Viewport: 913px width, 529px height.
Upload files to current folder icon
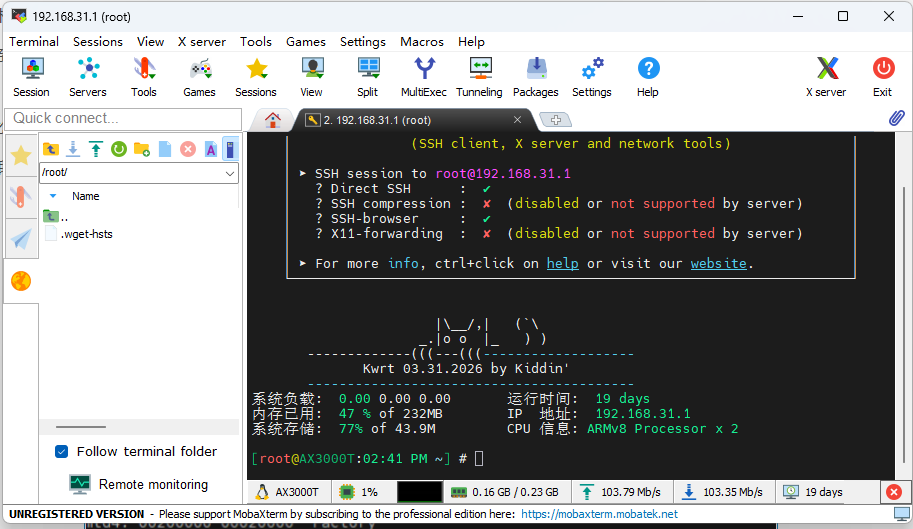[95, 150]
